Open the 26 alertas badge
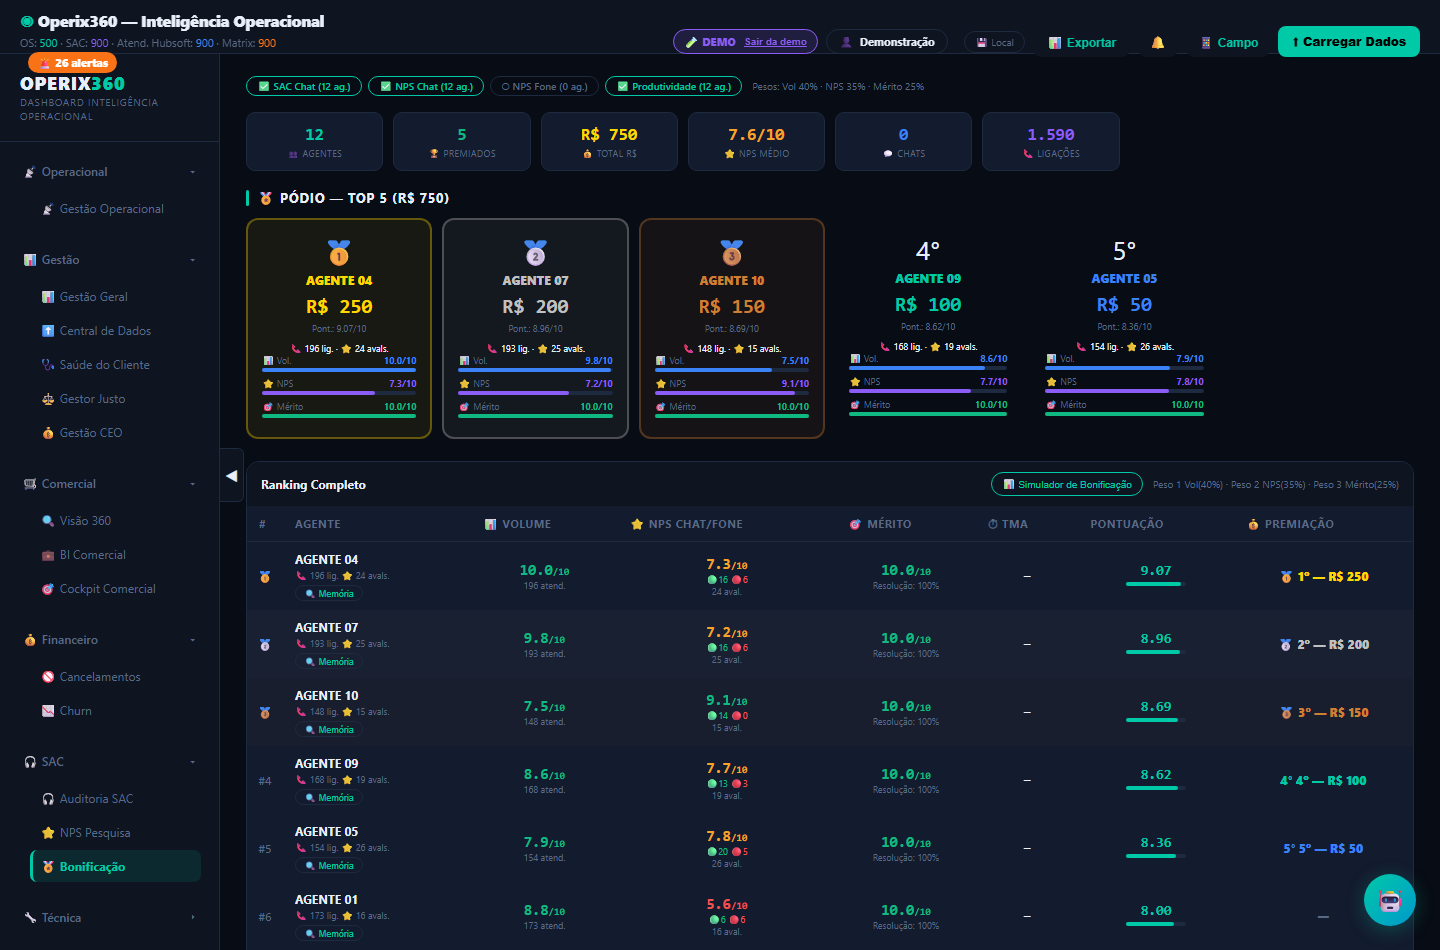Image resolution: width=1440 pixels, height=950 pixels. click(73, 63)
